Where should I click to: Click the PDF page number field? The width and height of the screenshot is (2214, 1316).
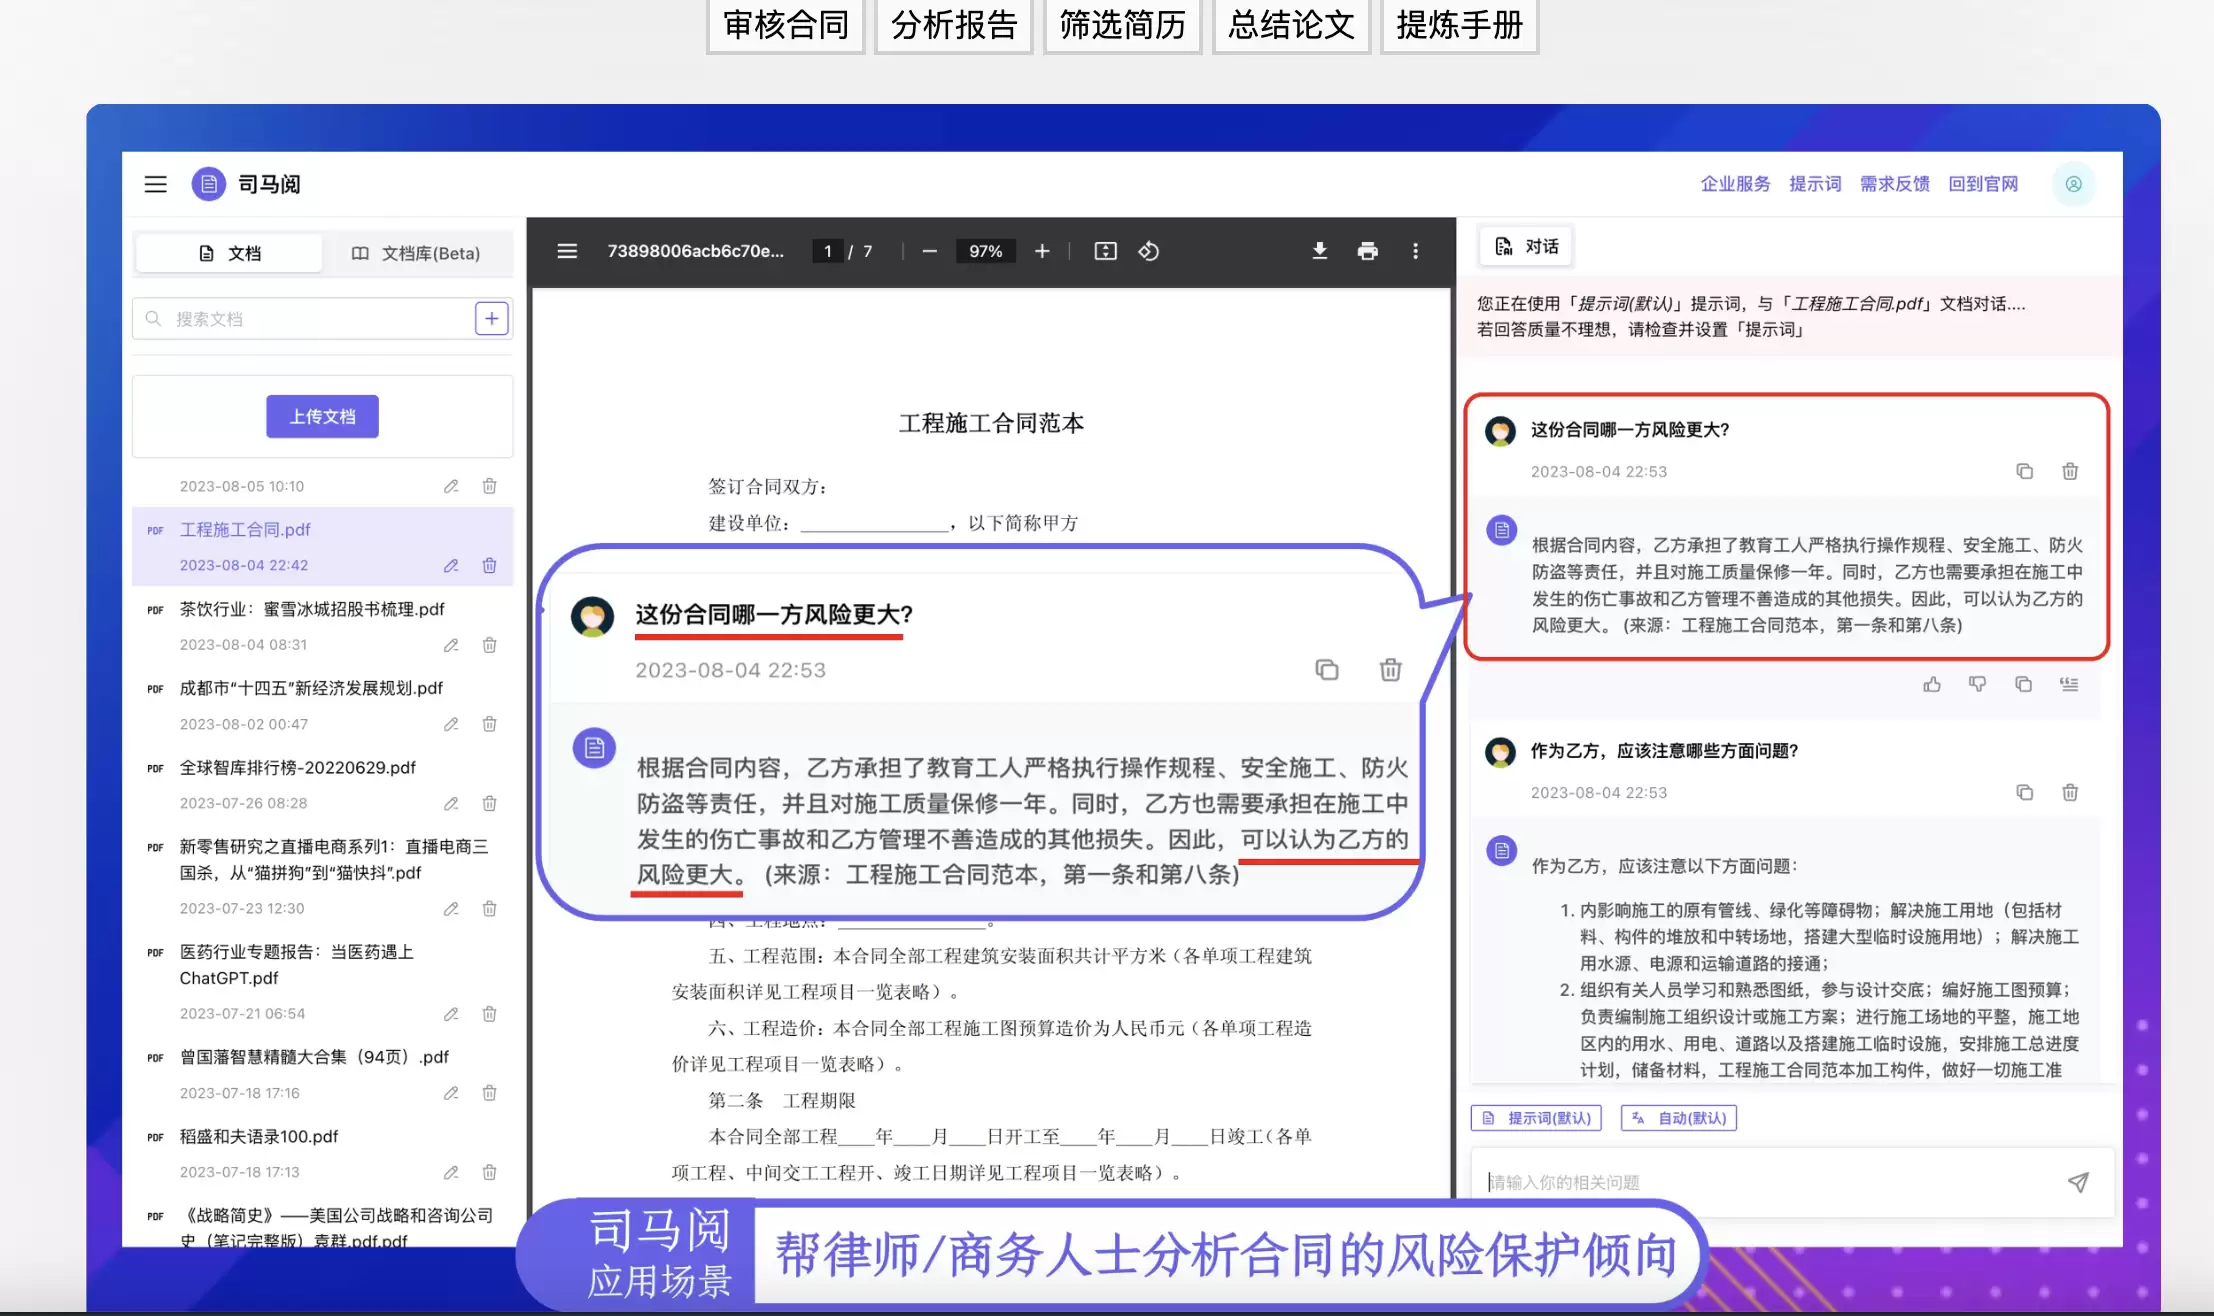[x=827, y=251]
